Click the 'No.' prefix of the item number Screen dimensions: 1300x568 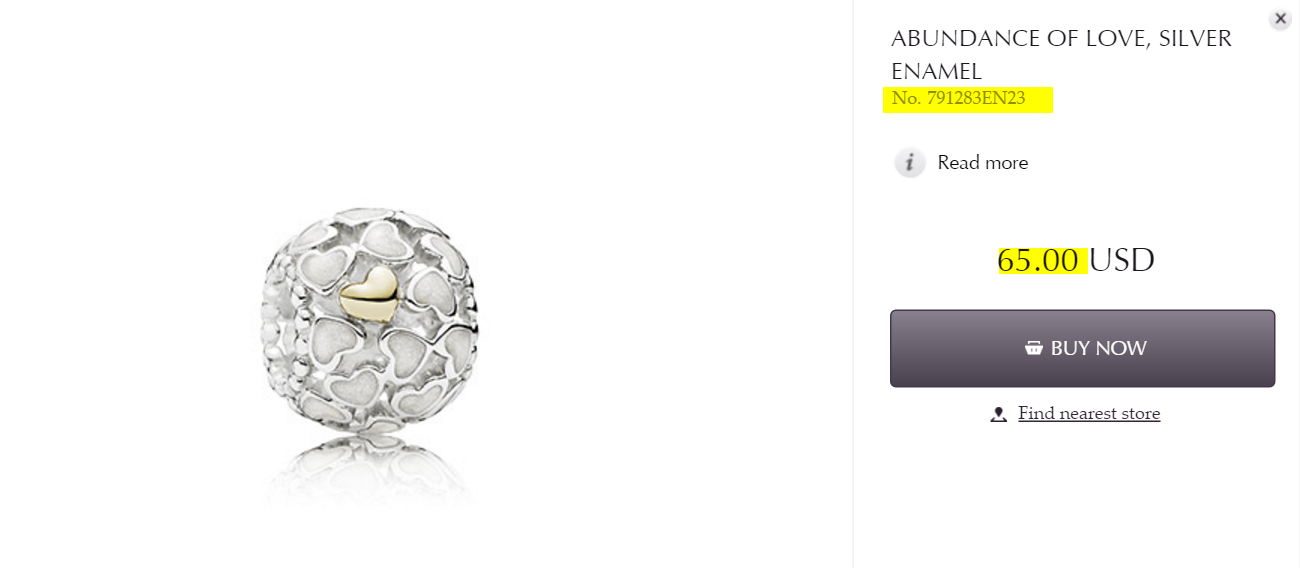(x=906, y=99)
